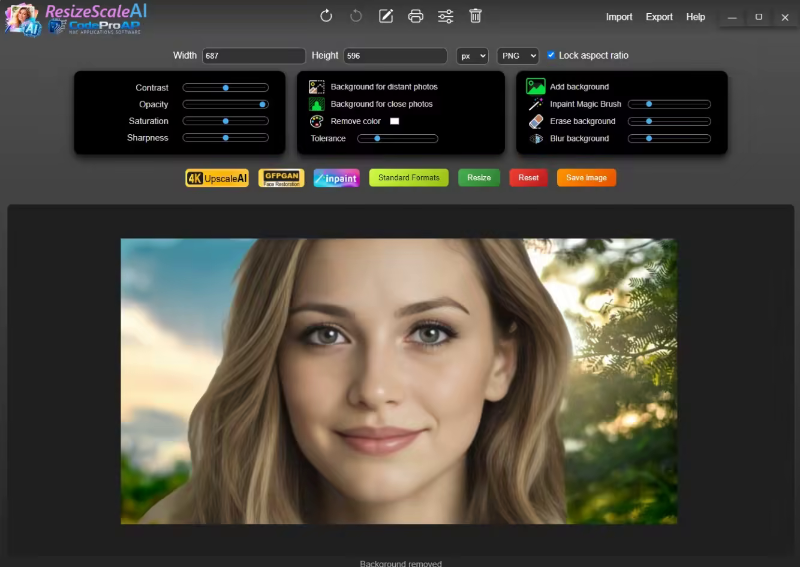Click the 4K UpscaleAI button

click(217, 178)
